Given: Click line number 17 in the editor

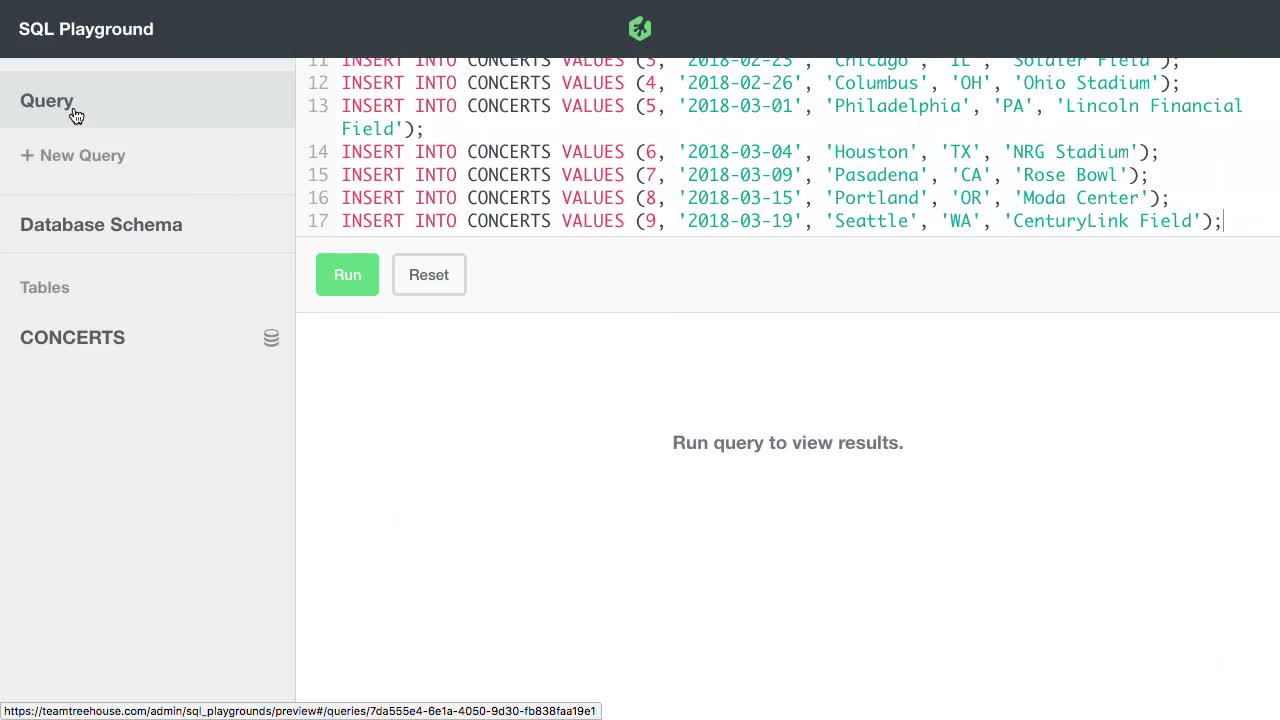Looking at the screenshot, I should 317,221.
